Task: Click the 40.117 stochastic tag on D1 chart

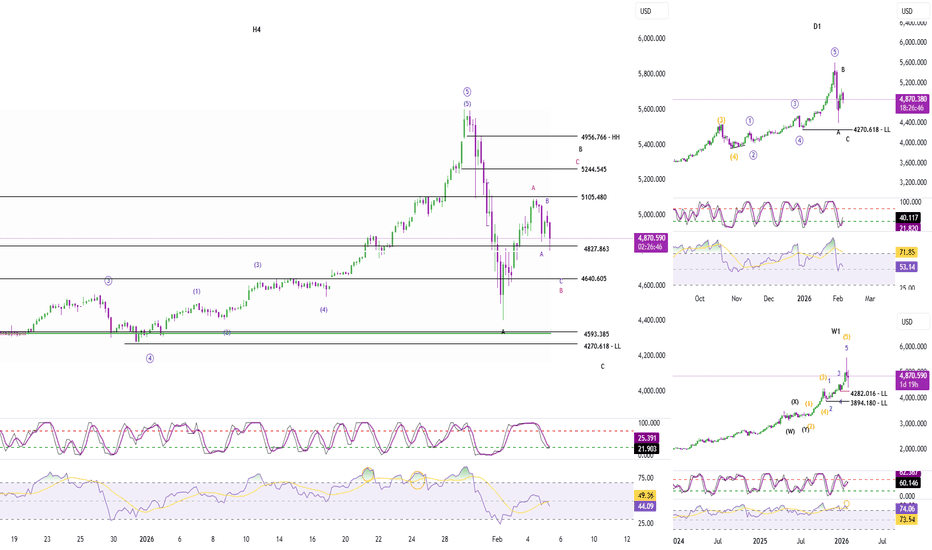Action: tap(909, 218)
